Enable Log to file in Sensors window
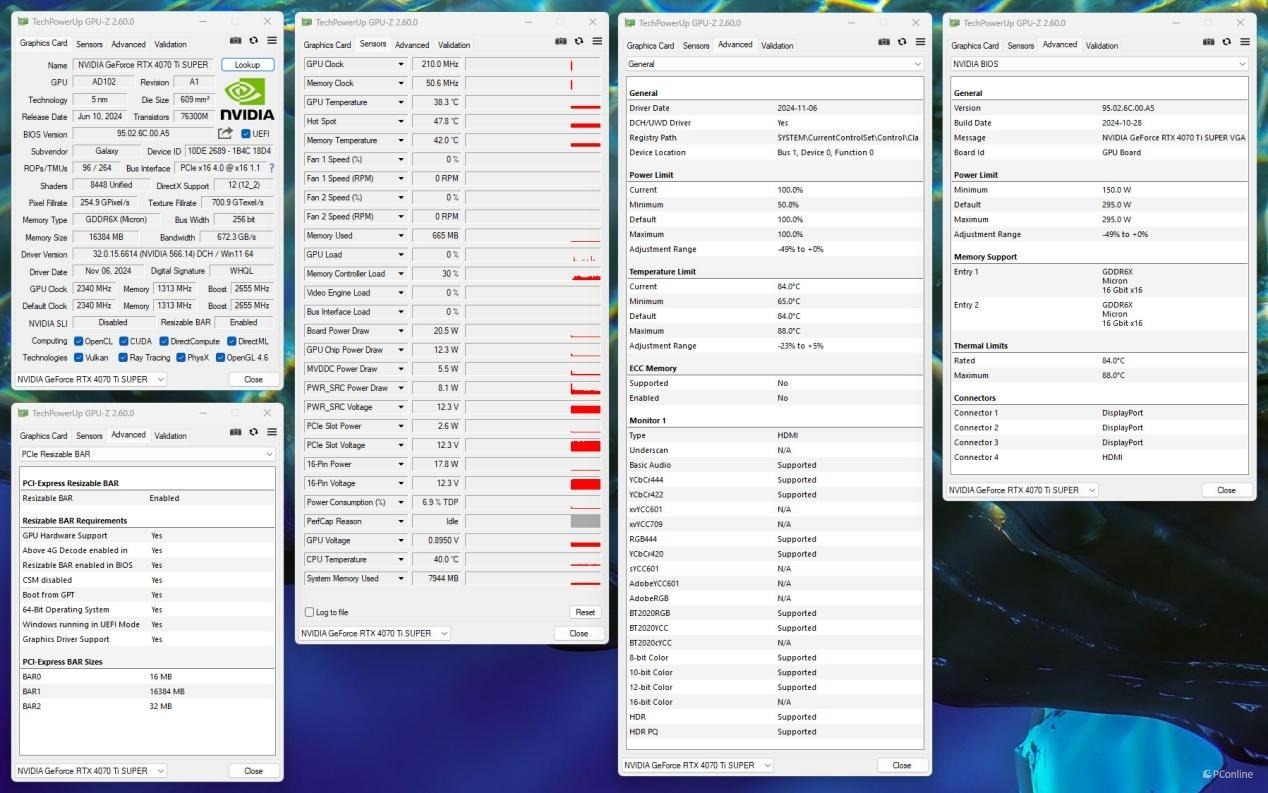This screenshot has height=793, width=1268. click(x=309, y=612)
